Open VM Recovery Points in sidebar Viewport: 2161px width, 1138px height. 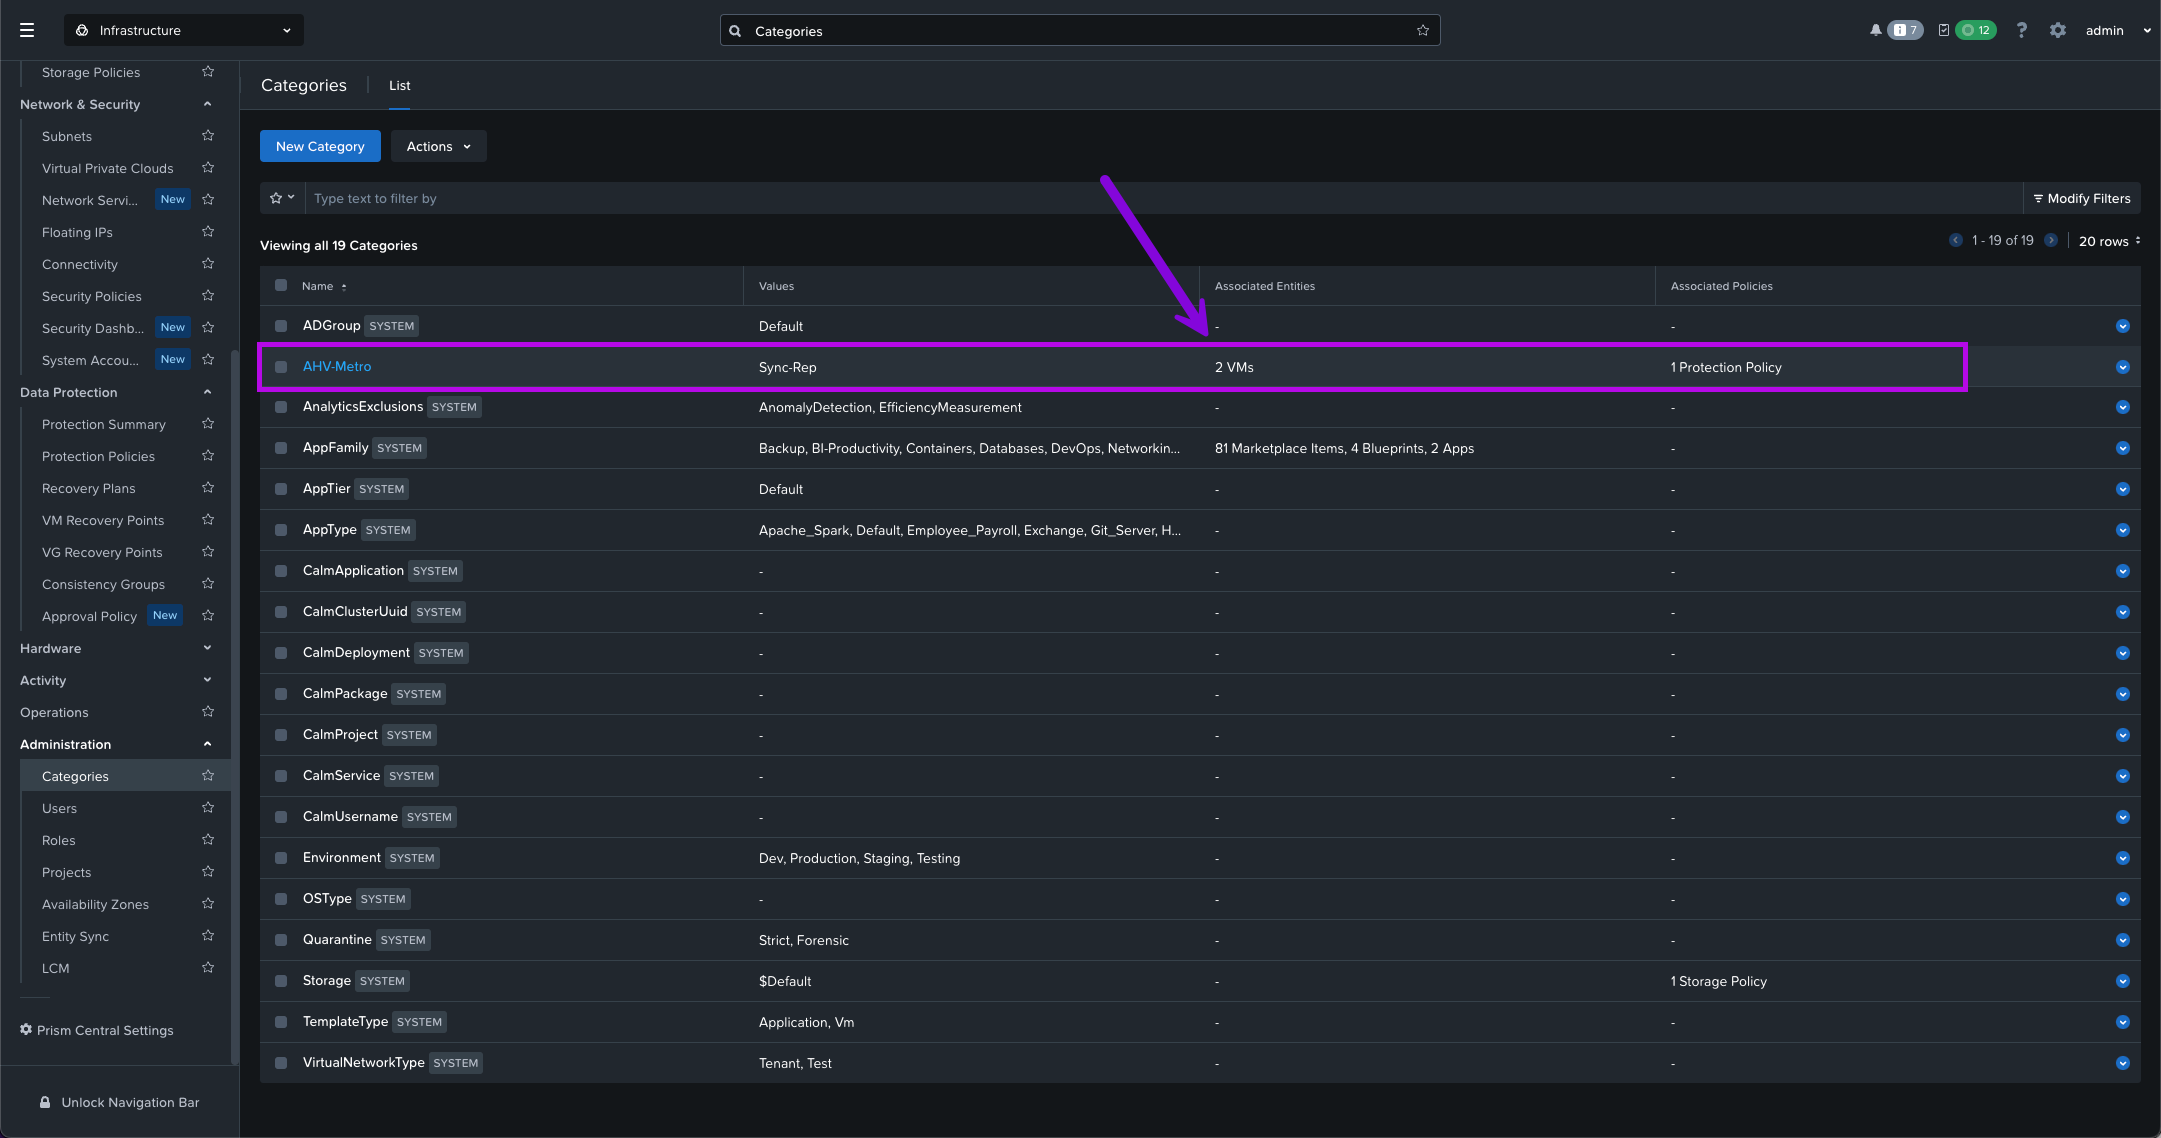(x=103, y=520)
